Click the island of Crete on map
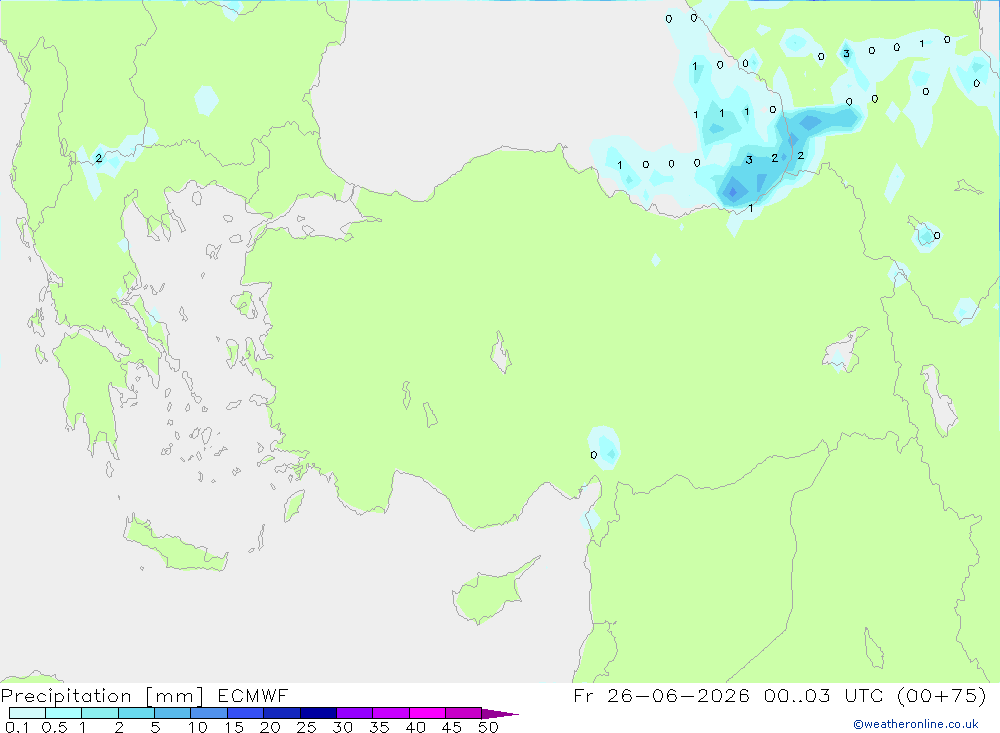The width and height of the screenshot is (1000, 733). [x=174, y=544]
